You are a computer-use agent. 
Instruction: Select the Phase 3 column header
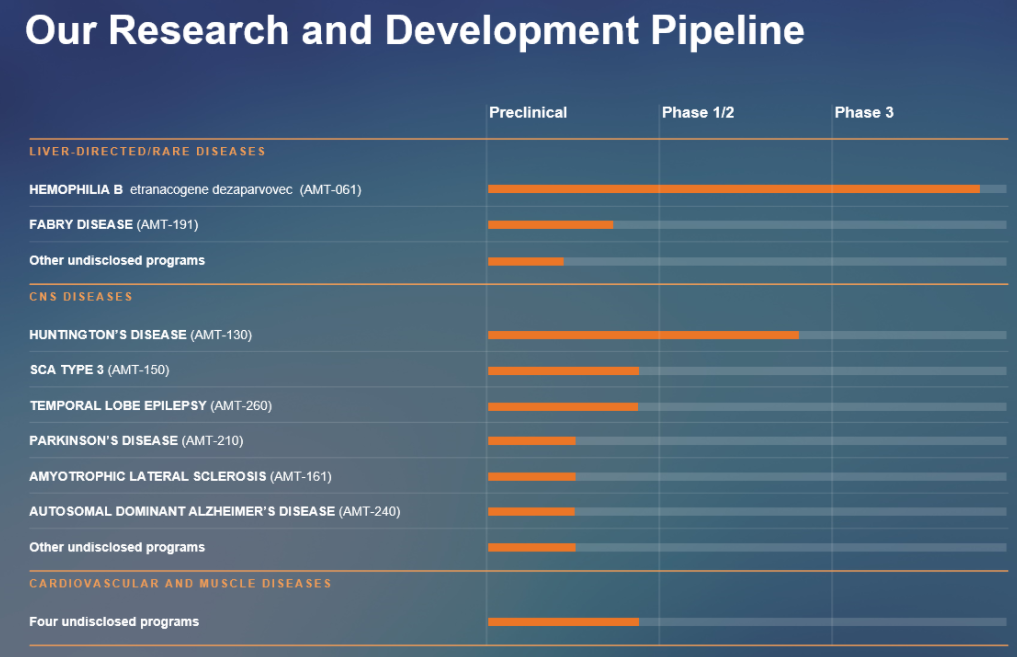coord(864,112)
